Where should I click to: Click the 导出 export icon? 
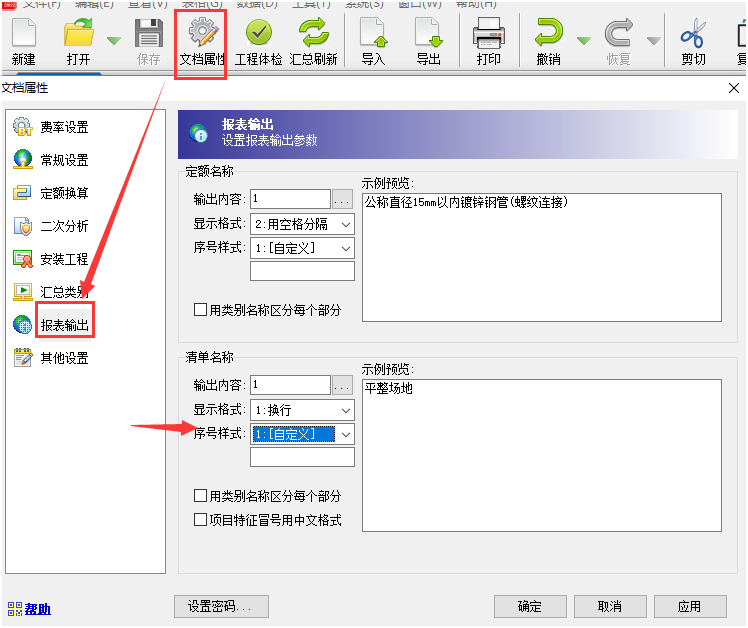428,36
